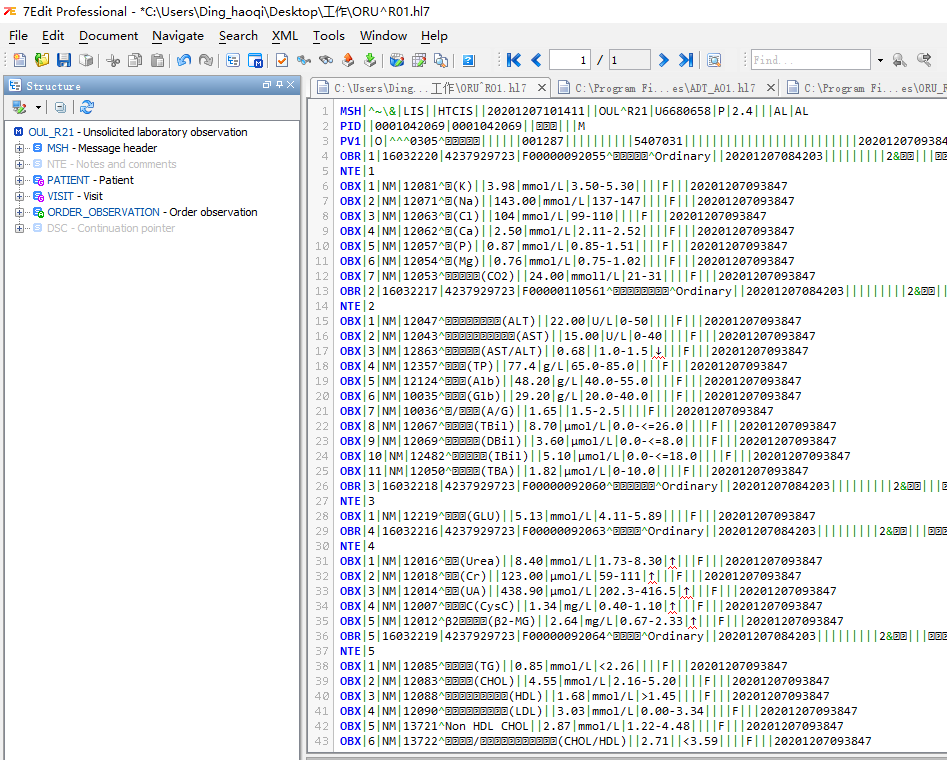Open 7Edit Help with question mark icon

[466, 59]
